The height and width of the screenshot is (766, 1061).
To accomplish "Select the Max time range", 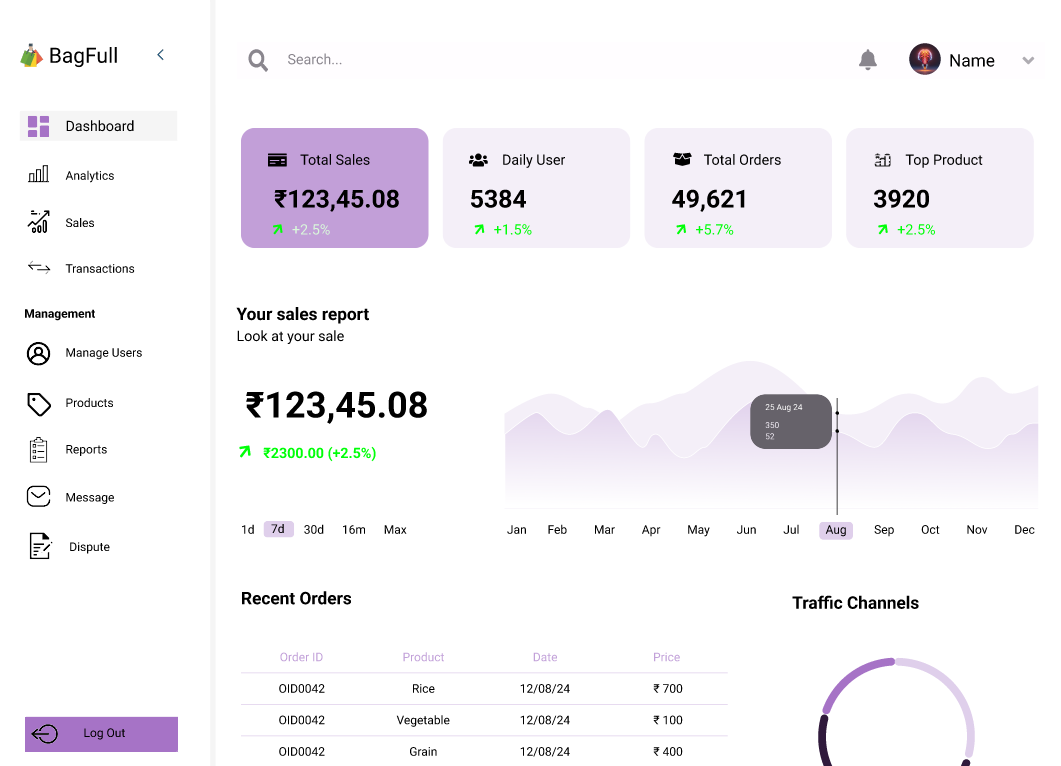I will click(395, 530).
